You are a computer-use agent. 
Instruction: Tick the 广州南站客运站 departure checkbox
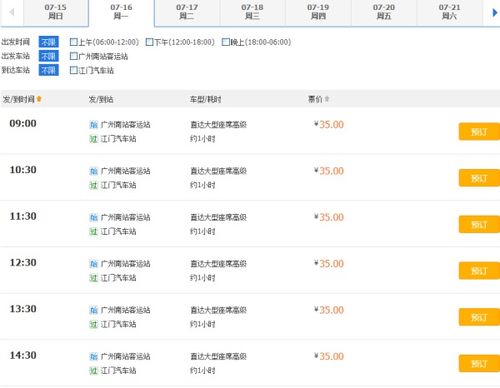tap(73, 56)
